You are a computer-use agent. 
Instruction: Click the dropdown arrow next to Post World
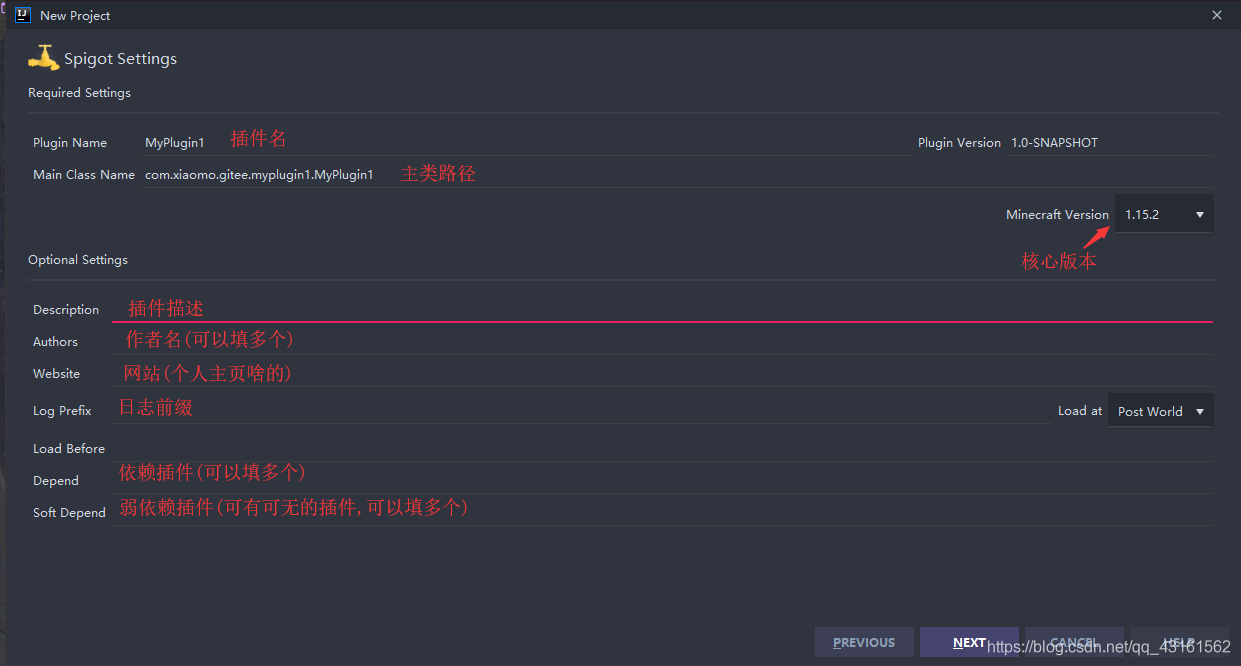(x=1199, y=410)
